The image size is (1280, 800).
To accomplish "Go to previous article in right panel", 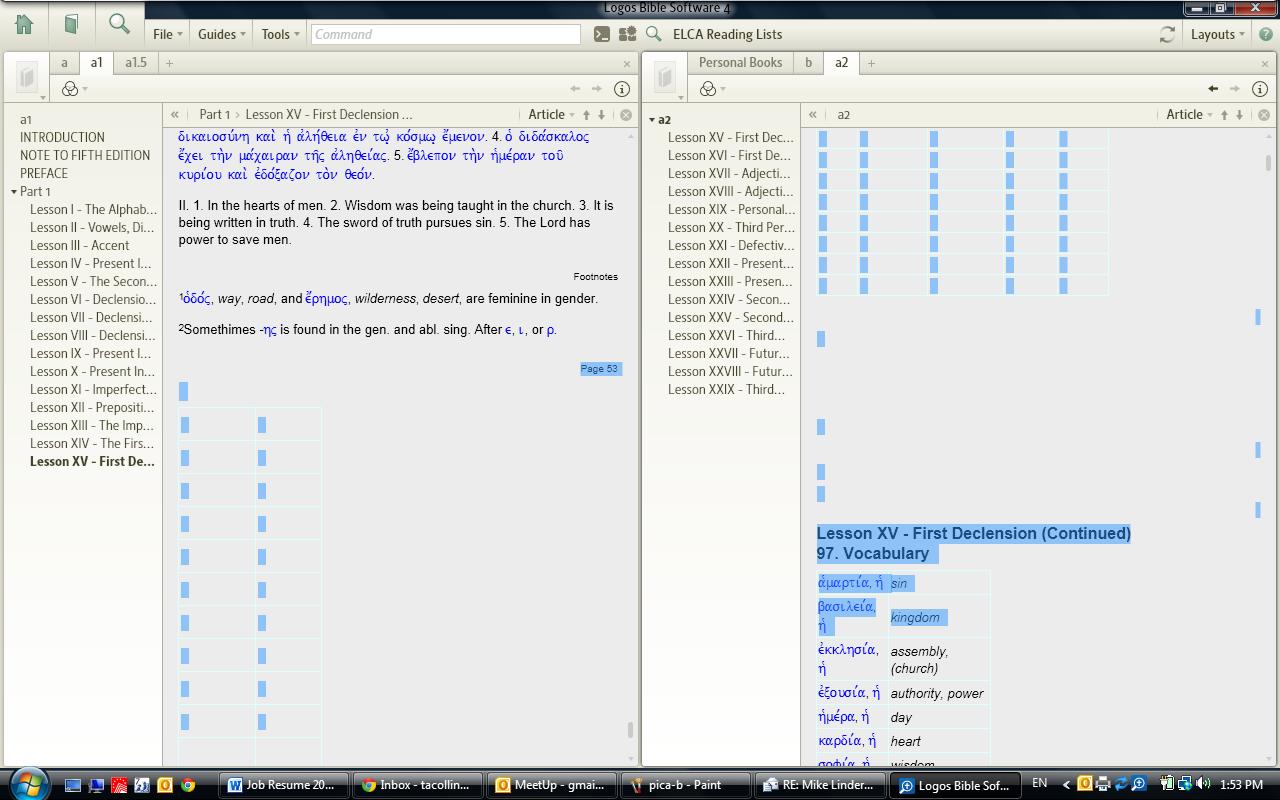I will (1224, 115).
